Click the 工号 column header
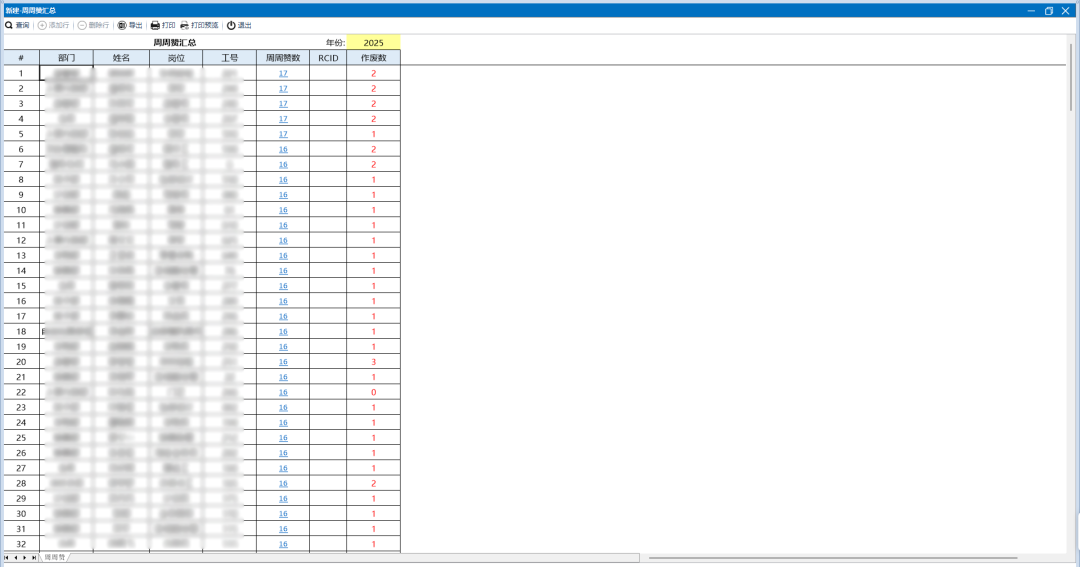Viewport: 1080px width, 567px height. tap(230, 58)
